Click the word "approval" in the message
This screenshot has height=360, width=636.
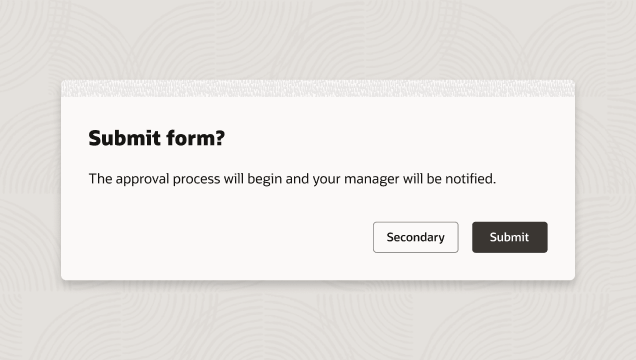pos(142,179)
